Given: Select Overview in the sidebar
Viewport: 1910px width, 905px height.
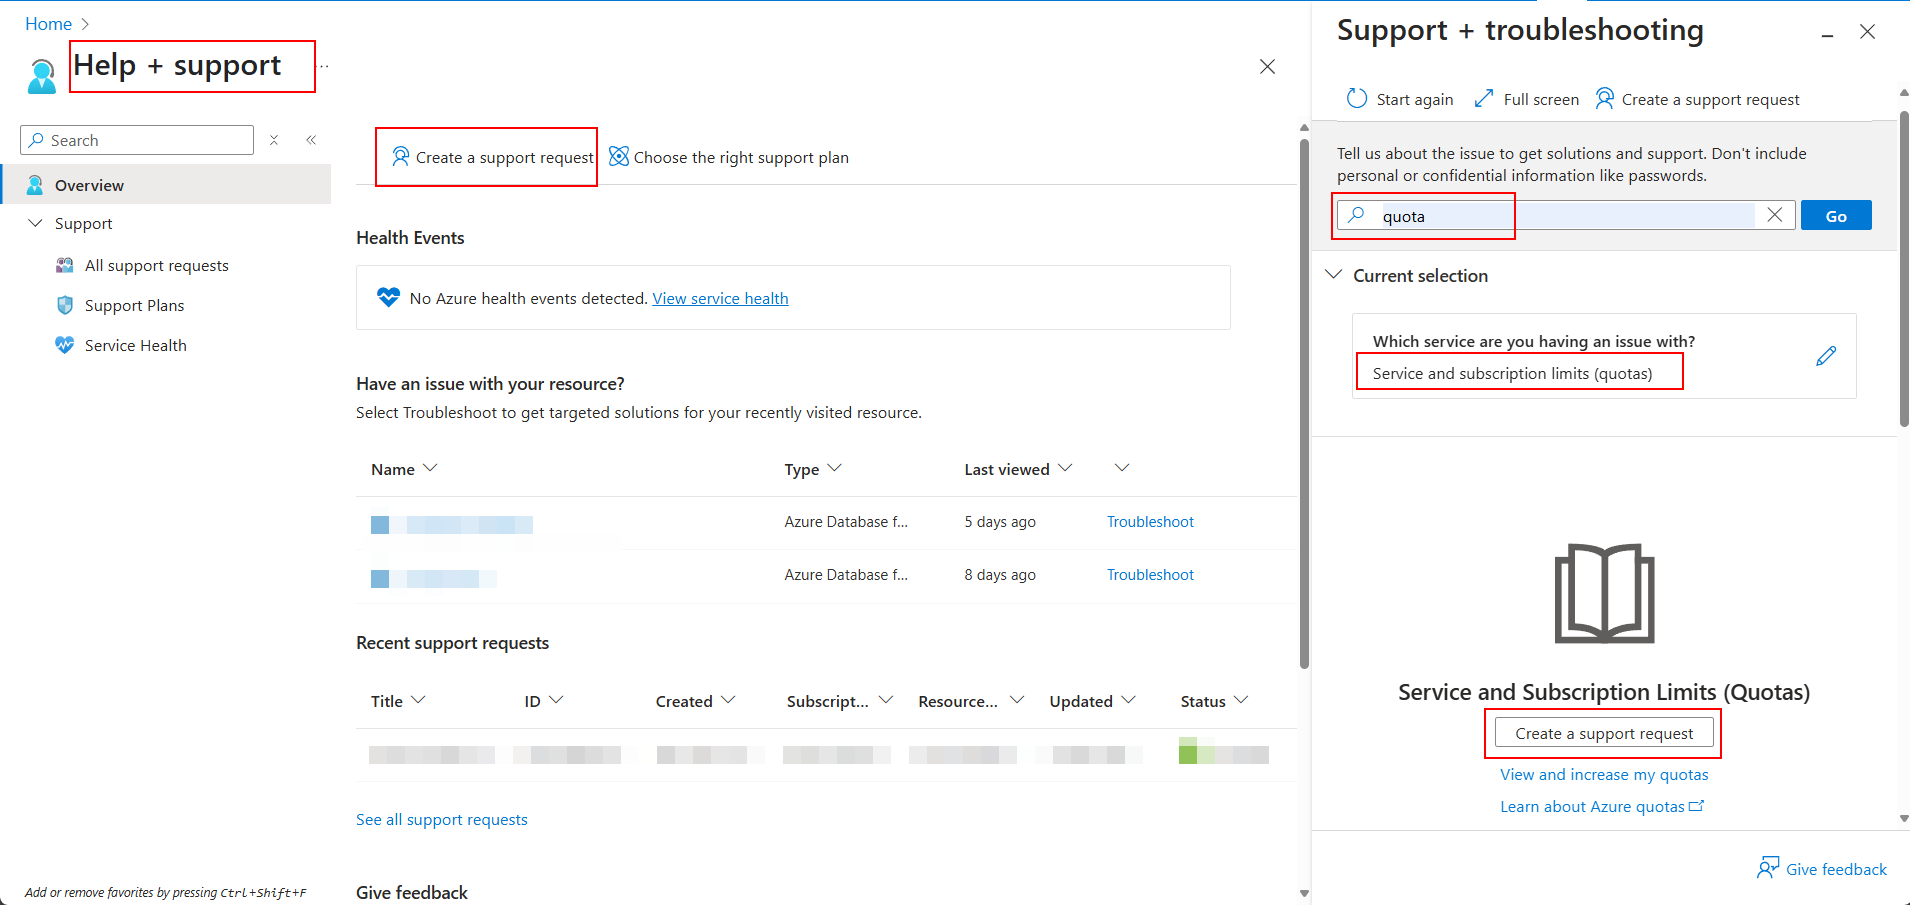Looking at the screenshot, I should [x=166, y=185].
